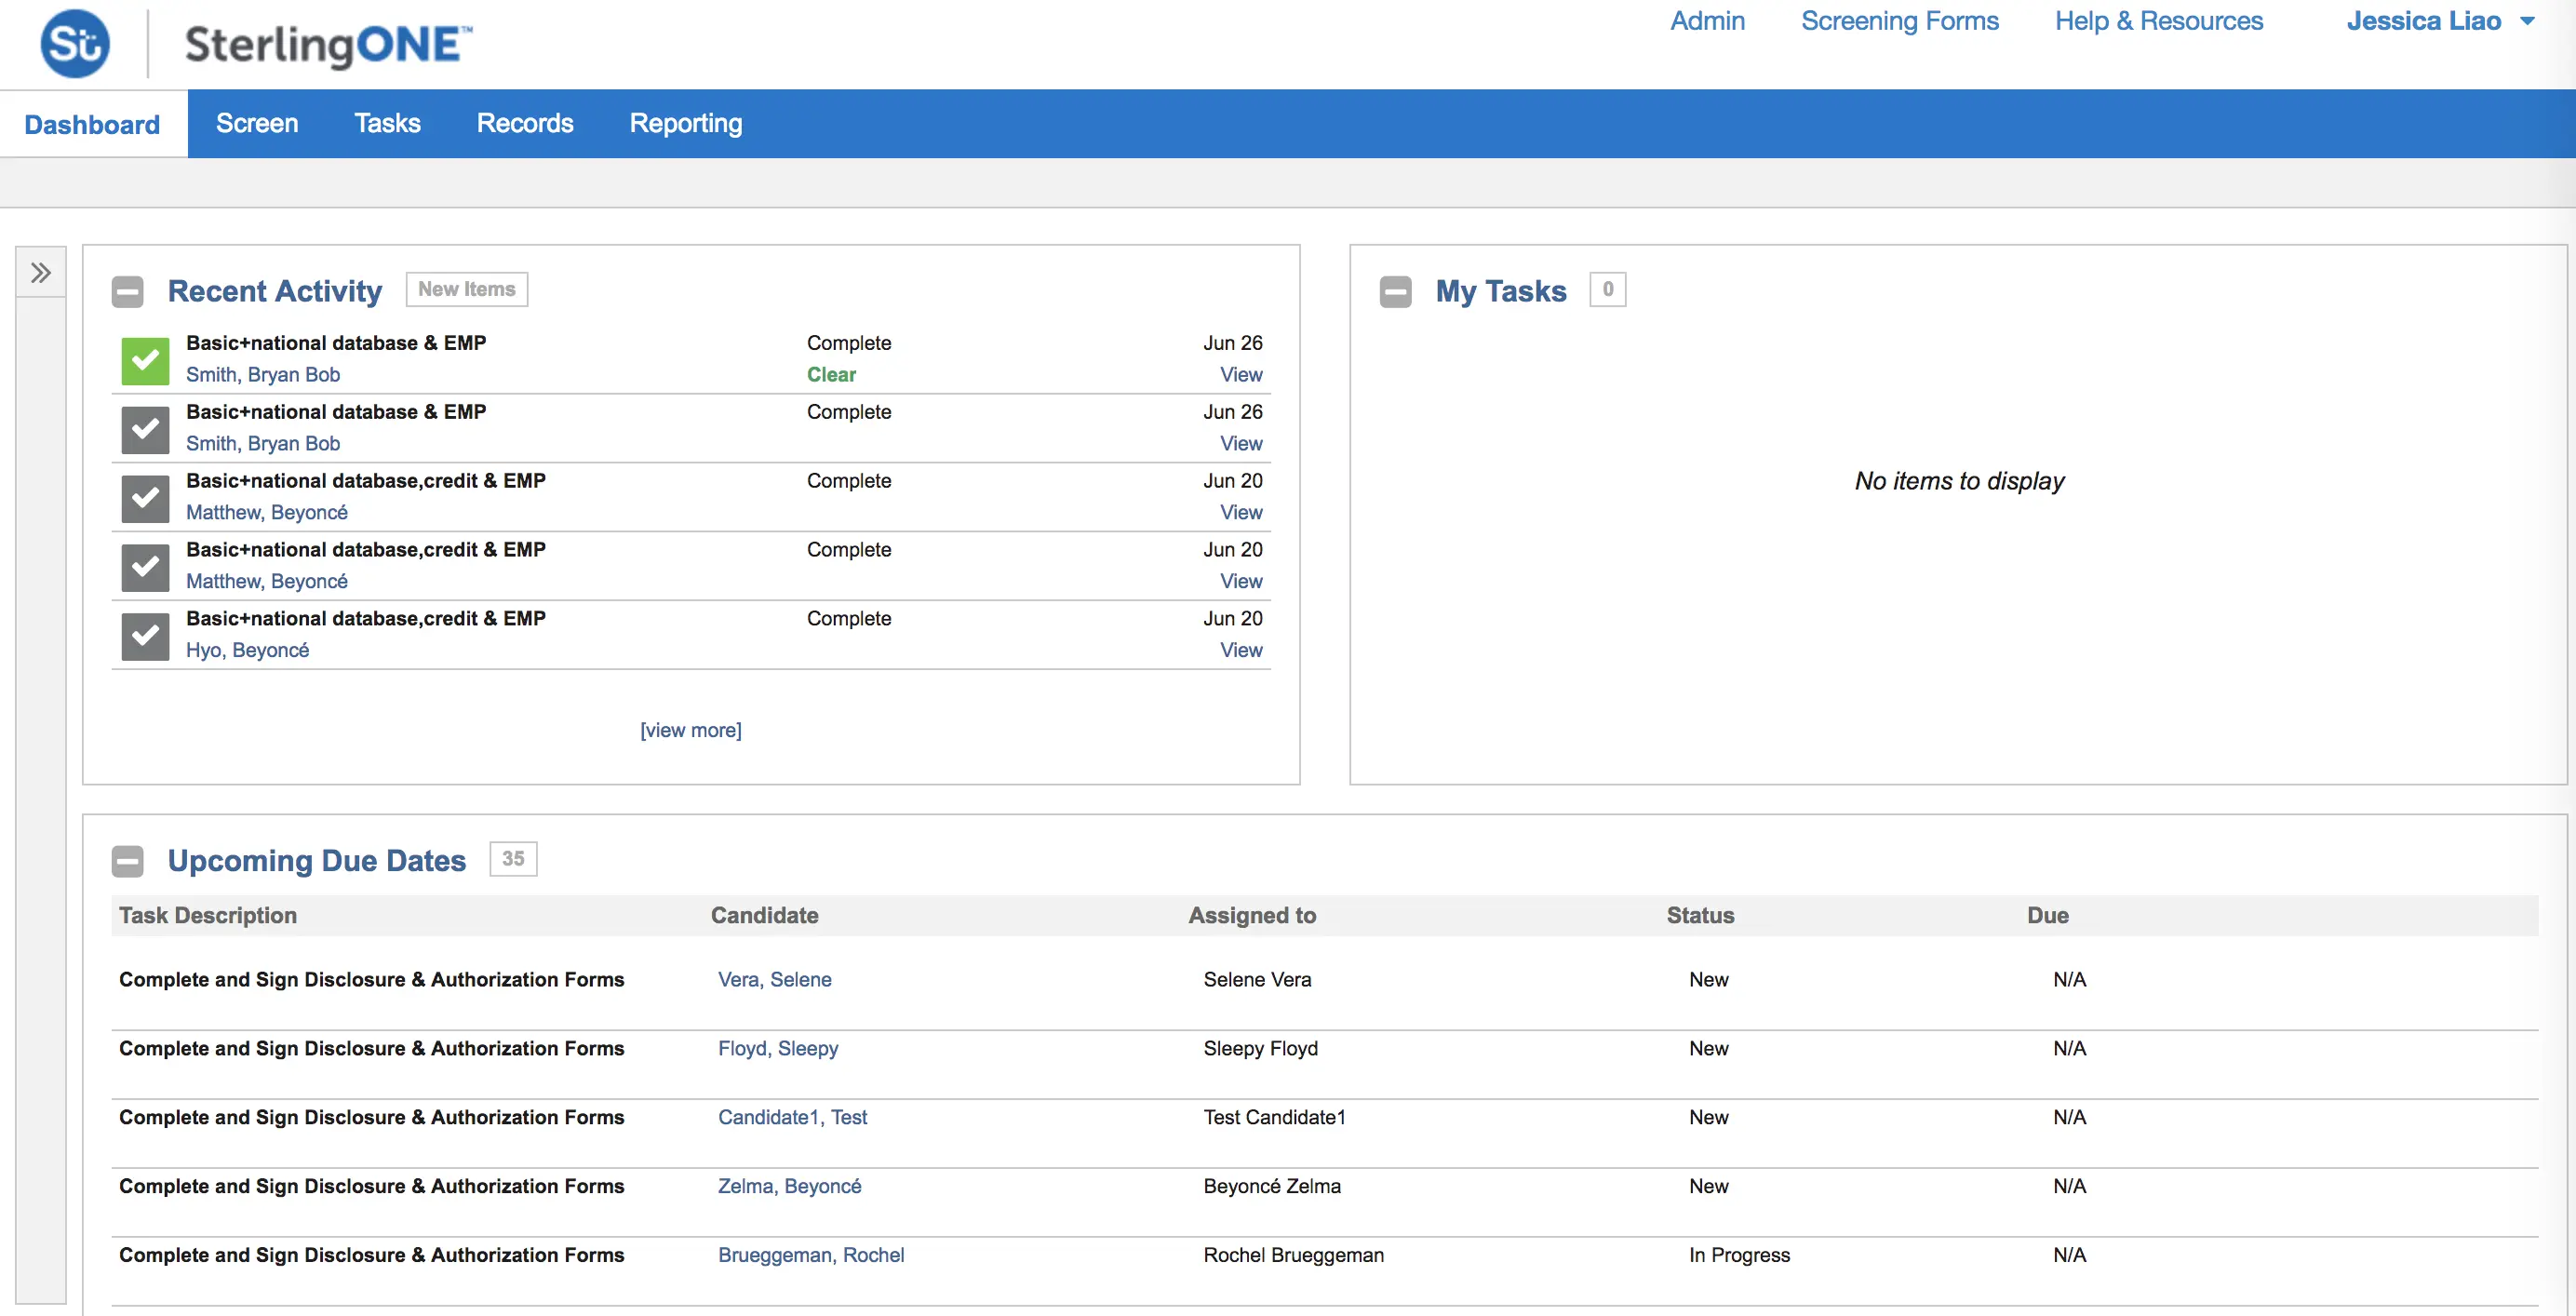The height and width of the screenshot is (1316, 2576).
Task: Collapse the My Tasks panel
Action: pyautogui.click(x=1395, y=292)
